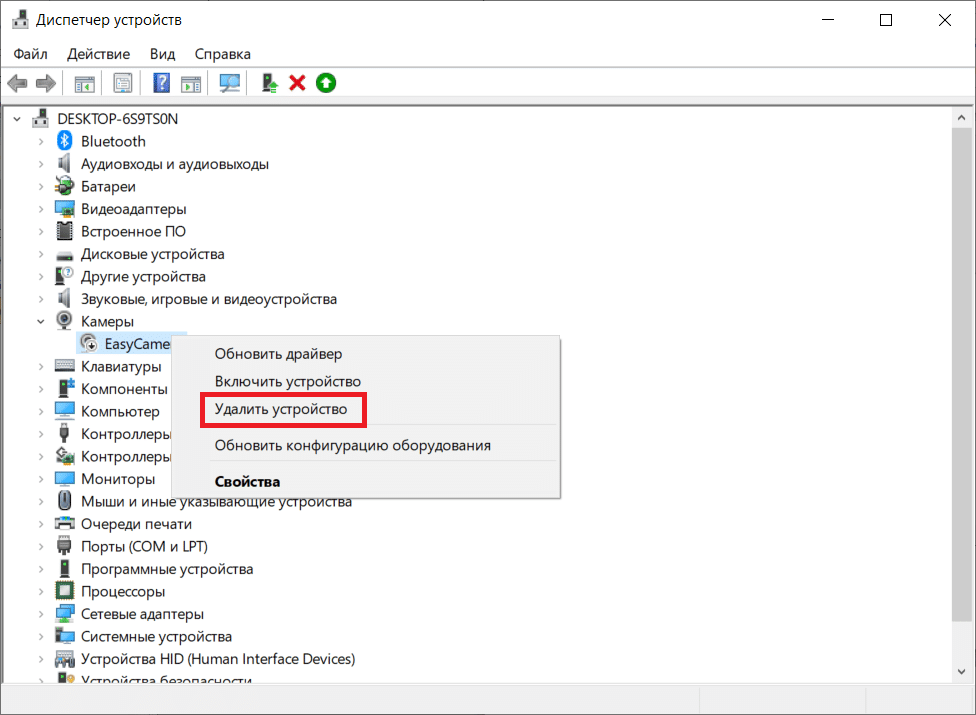Choose Удалить устройство in context menu
This screenshot has height=715, width=976.
(281, 409)
